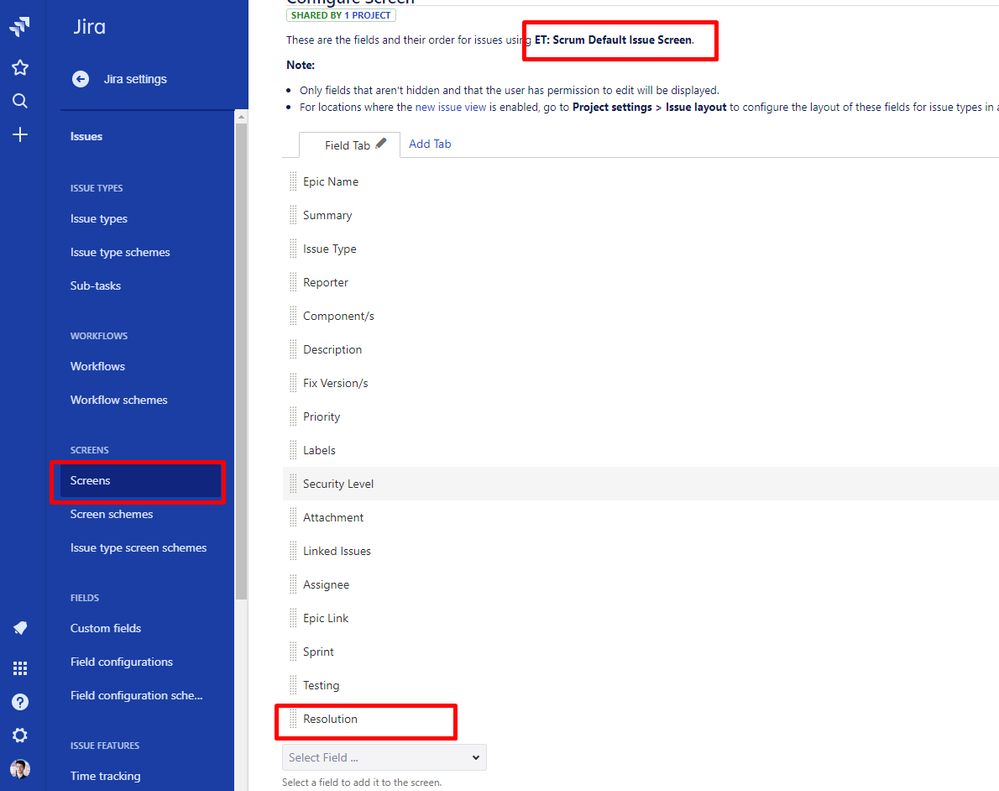Select the Description field row
Viewport: 999px width, 791px height.
[640, 350]
